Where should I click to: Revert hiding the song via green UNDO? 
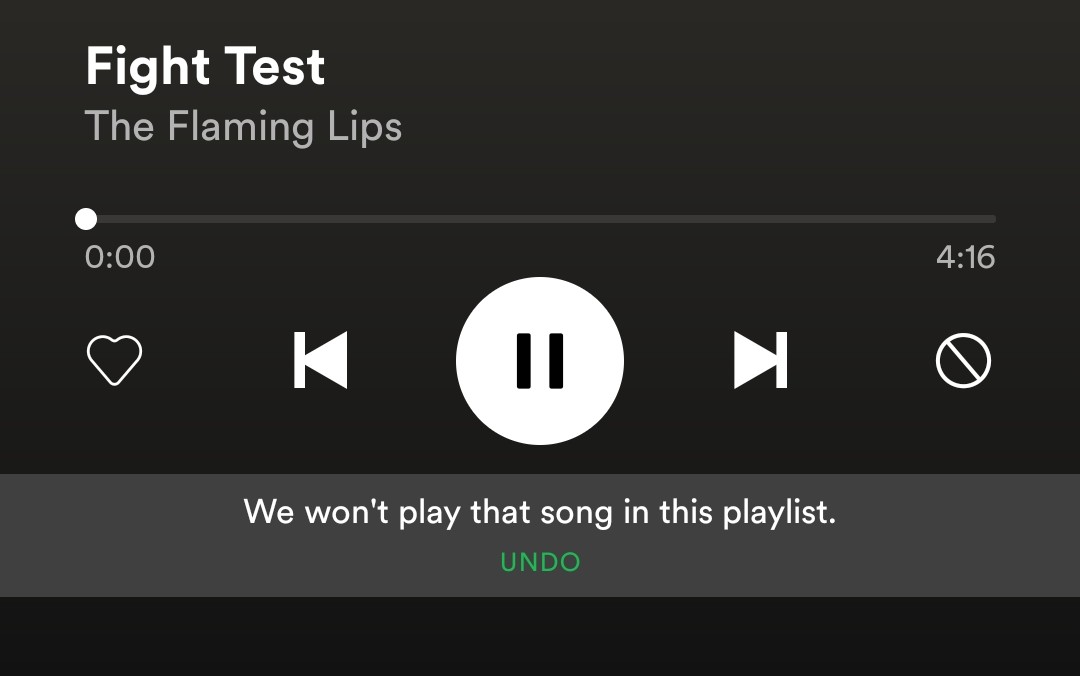pyautogui.click(x=540, y=562)
